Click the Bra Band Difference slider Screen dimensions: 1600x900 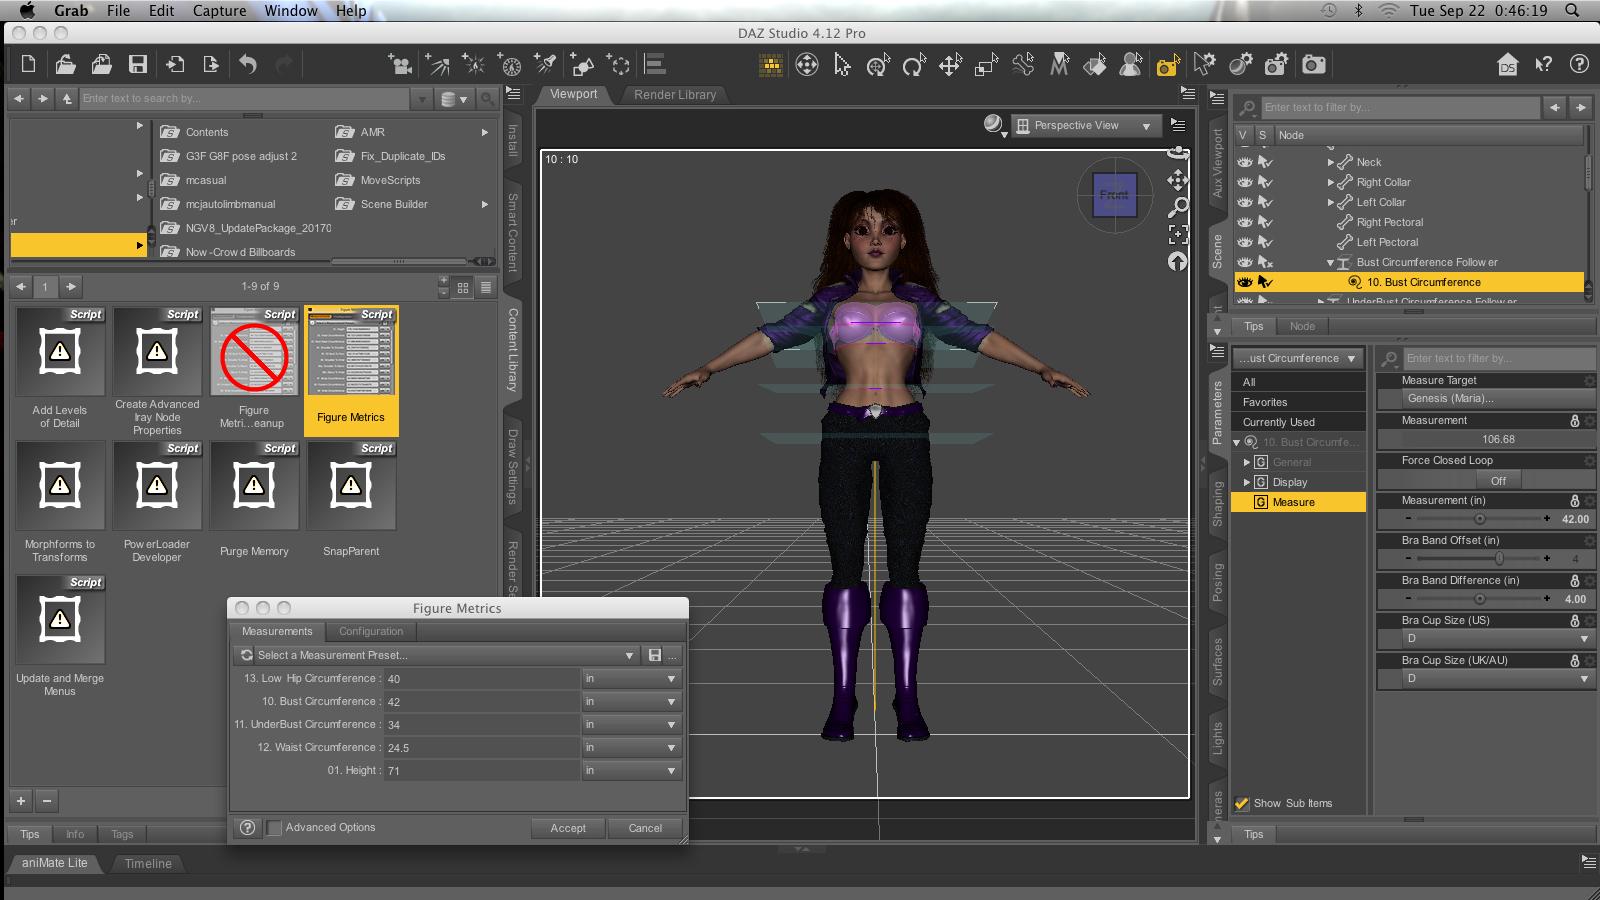pos(1478,599)
